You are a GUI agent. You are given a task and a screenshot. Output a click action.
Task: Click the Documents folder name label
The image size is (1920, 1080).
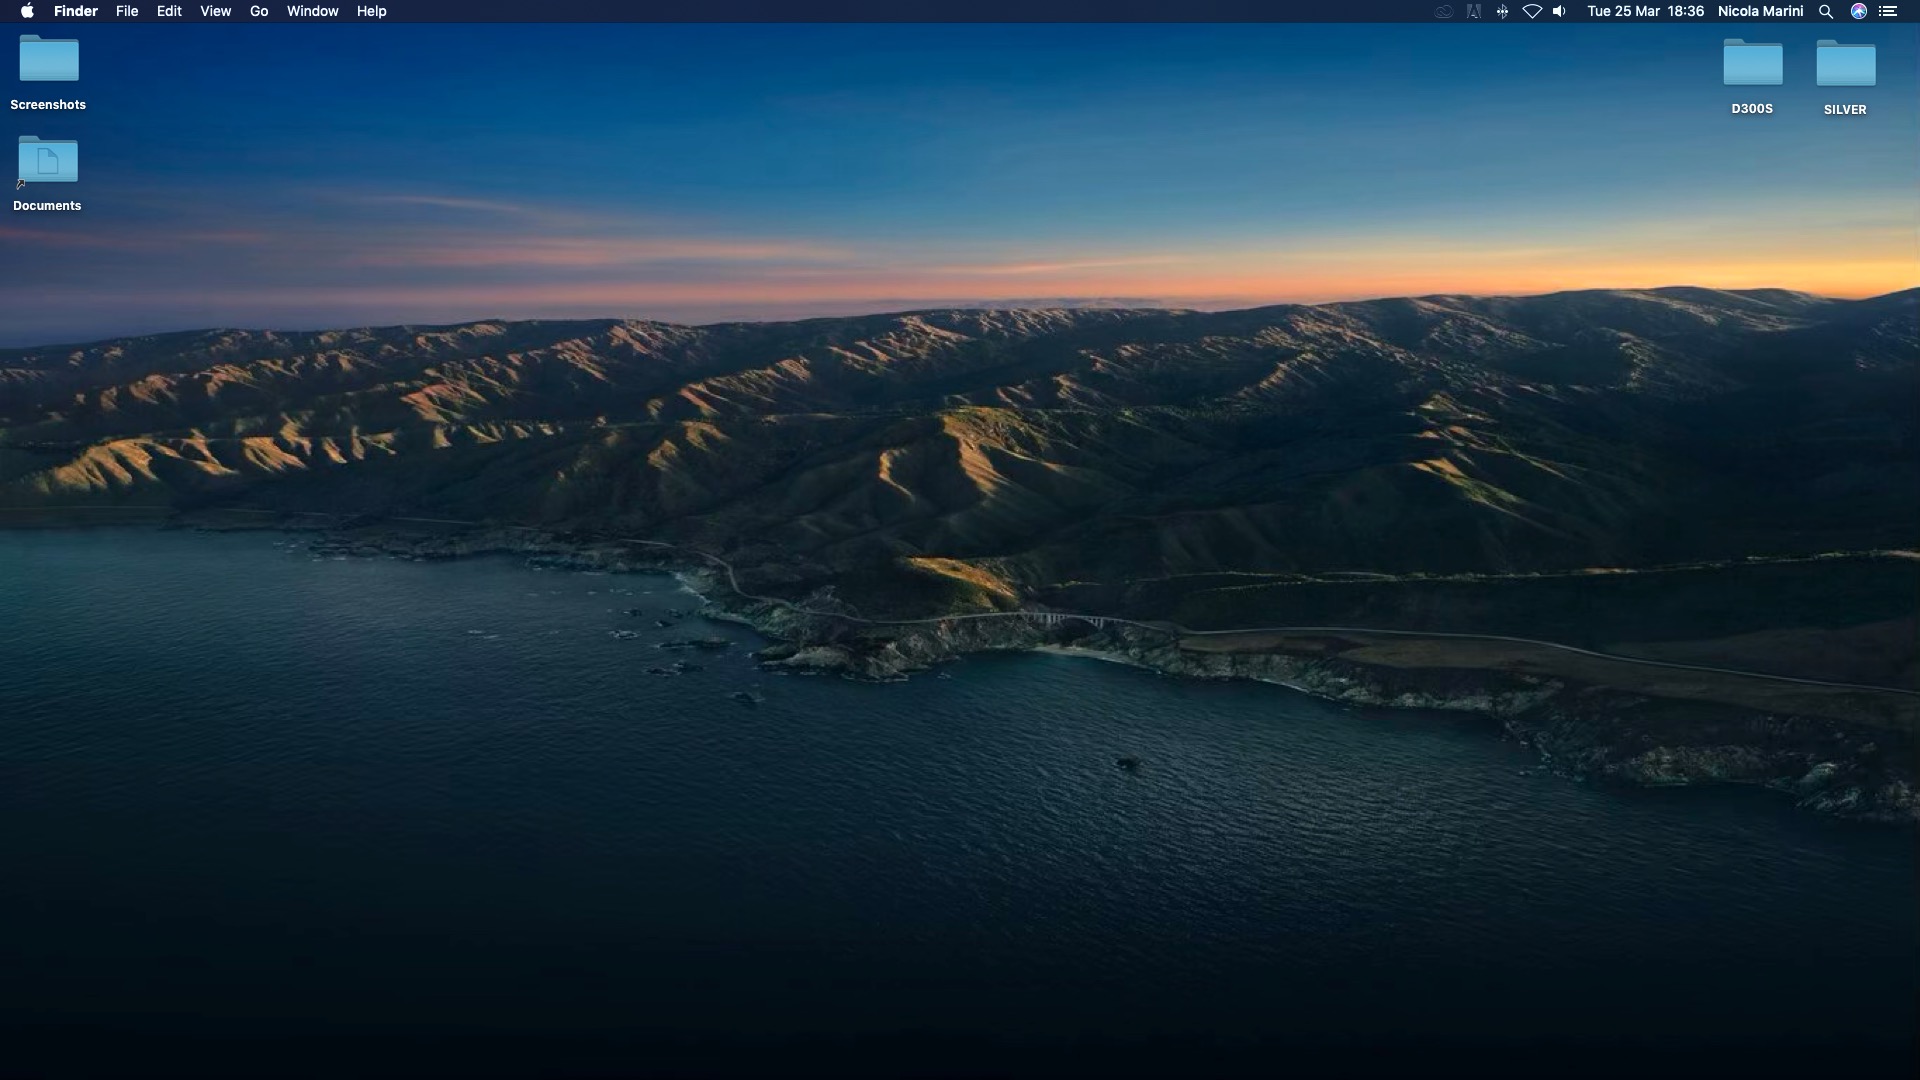[x=47, y=206]
